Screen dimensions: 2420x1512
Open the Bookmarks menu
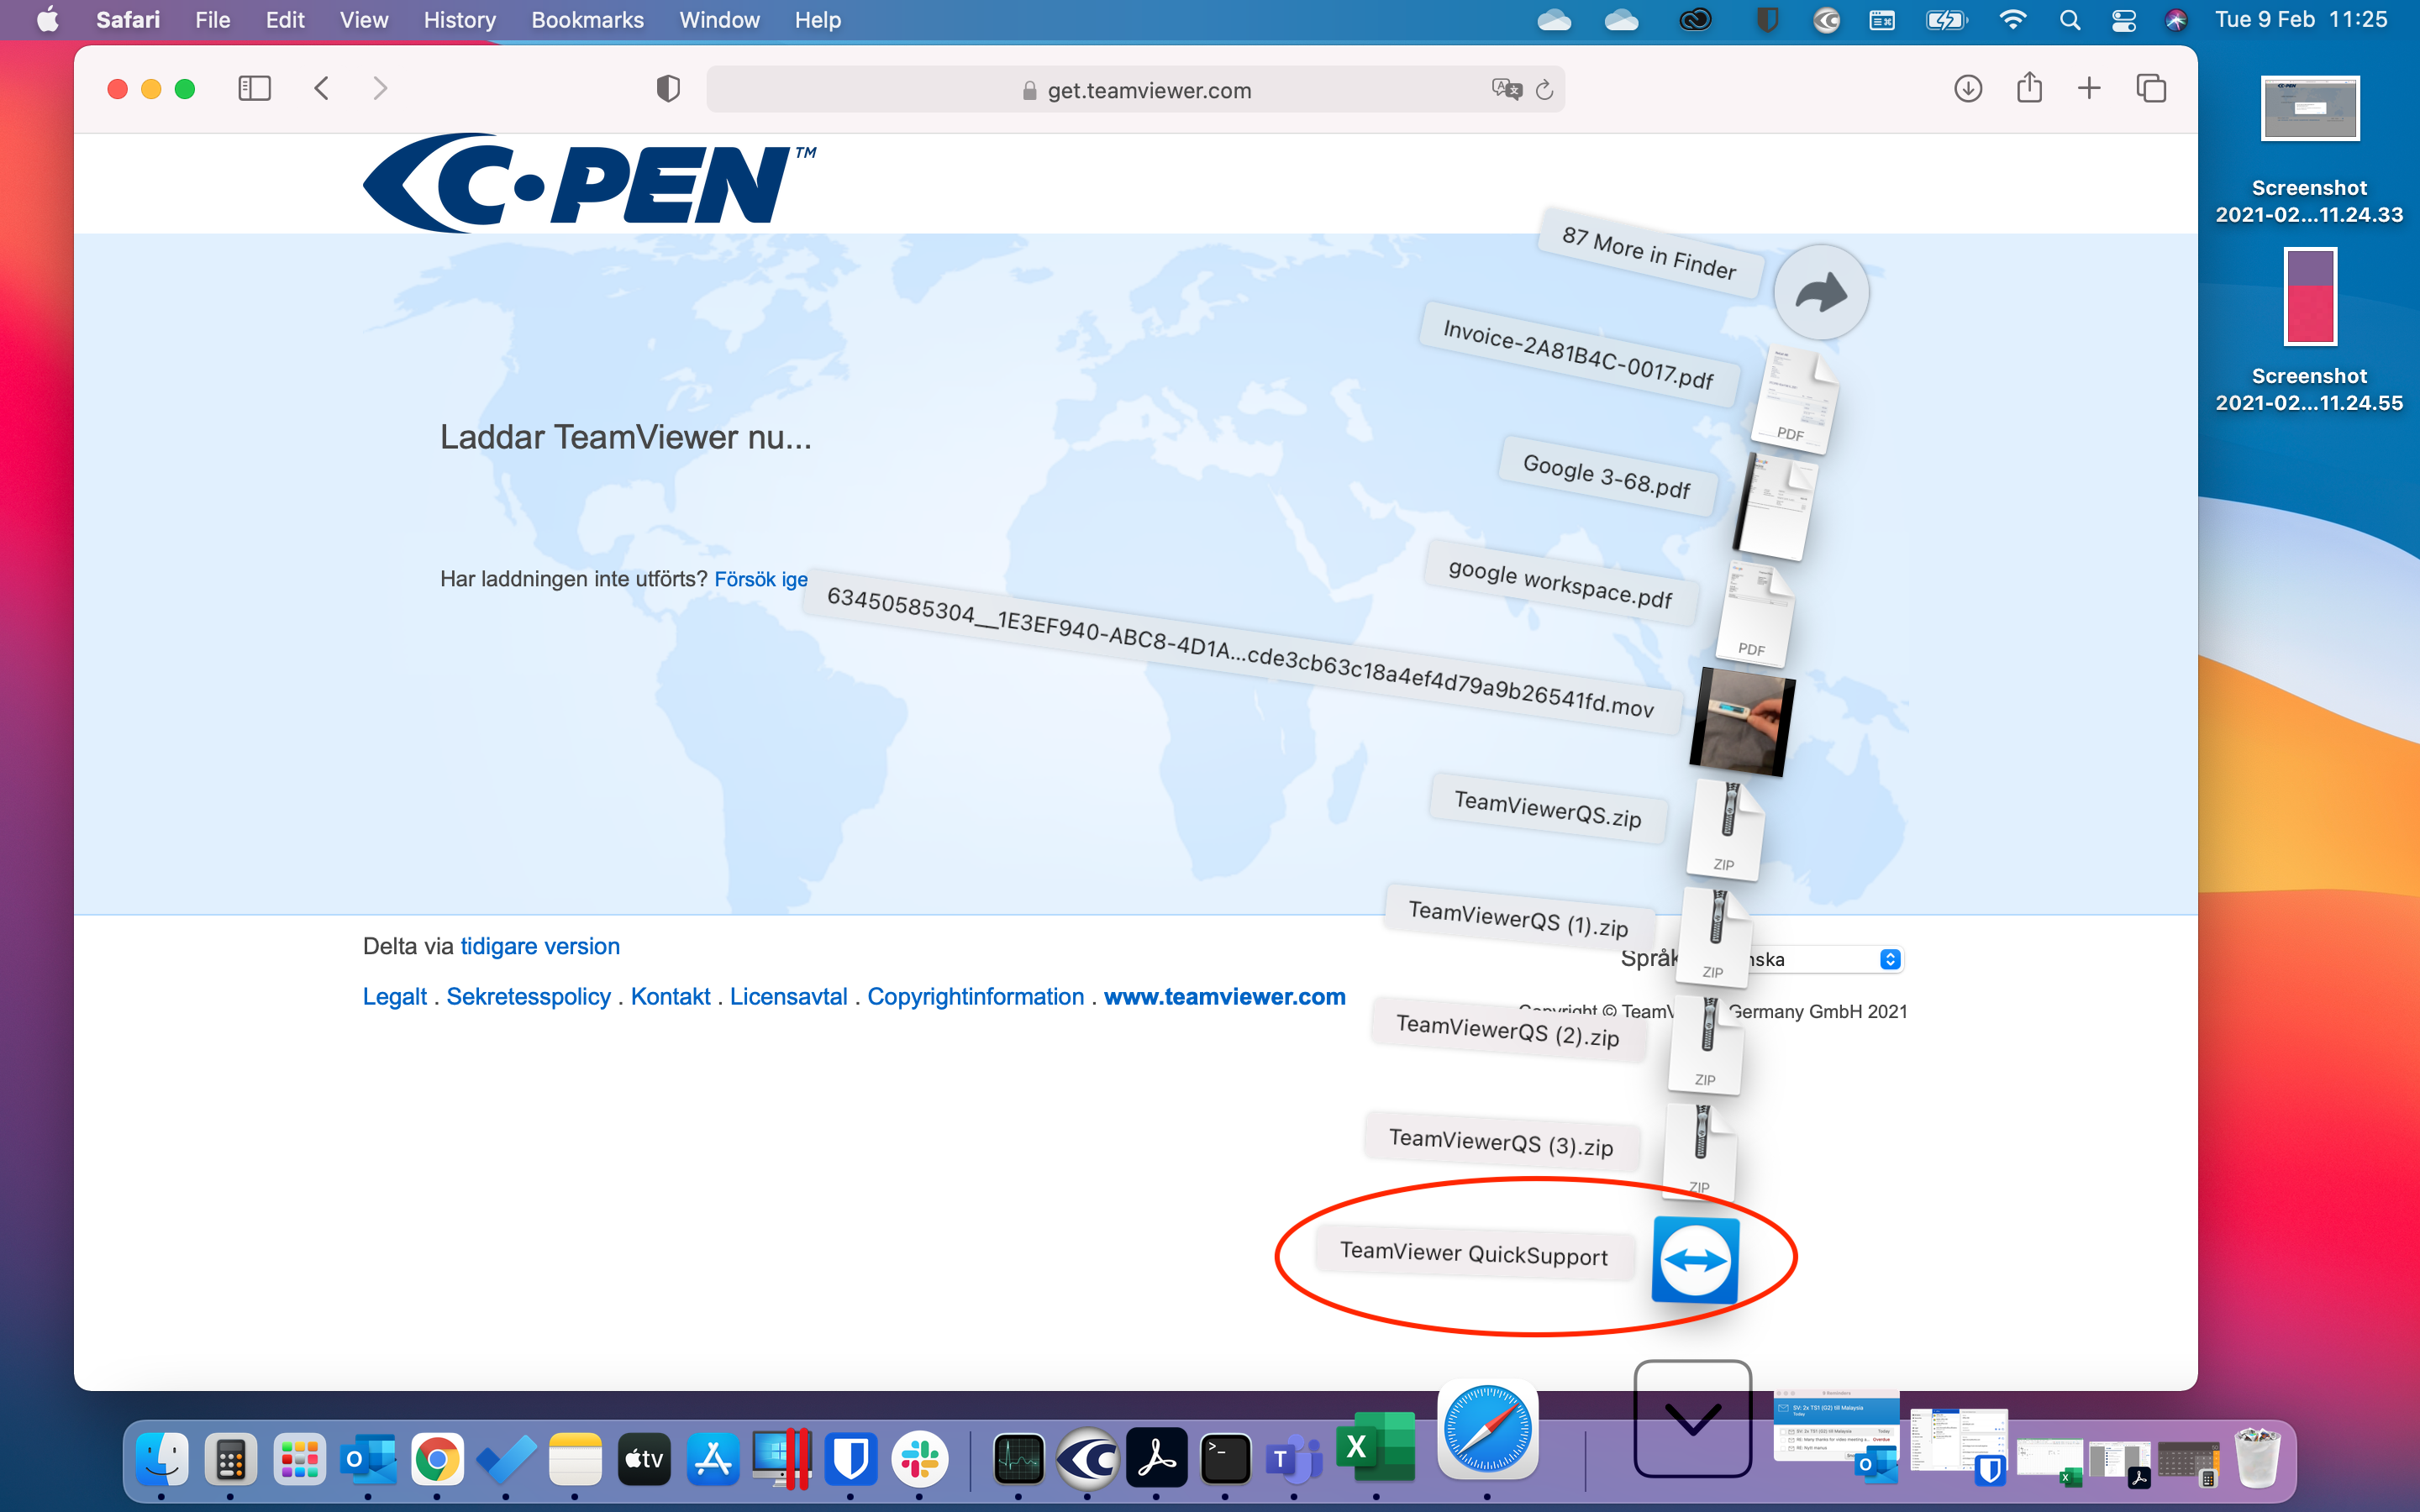(587, 20)
